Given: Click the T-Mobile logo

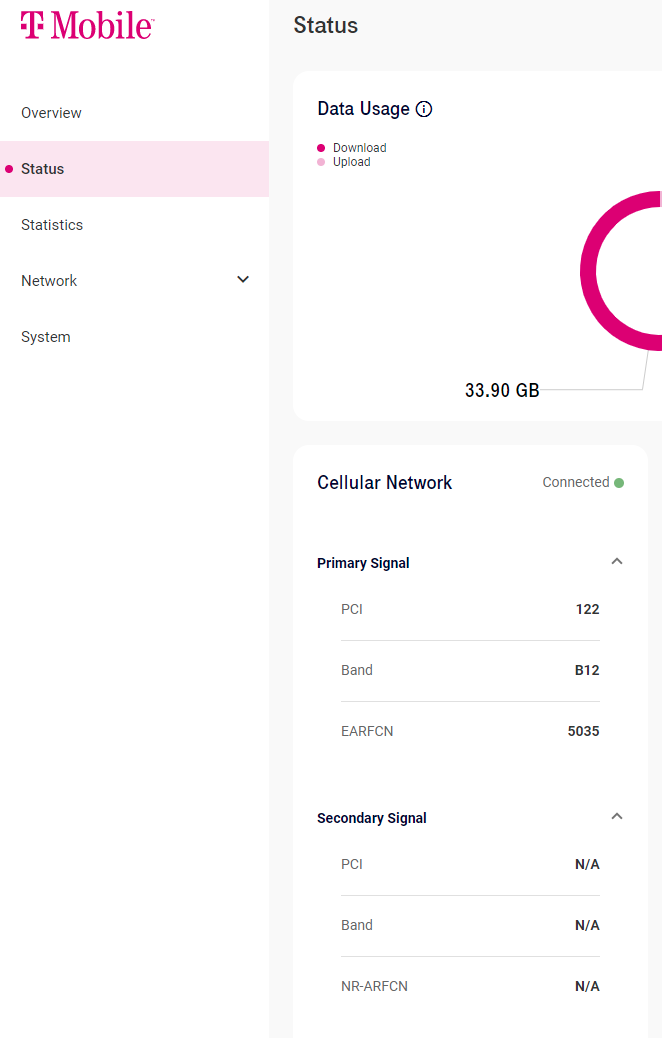Looking at the screenshot, I should [87, 25].
